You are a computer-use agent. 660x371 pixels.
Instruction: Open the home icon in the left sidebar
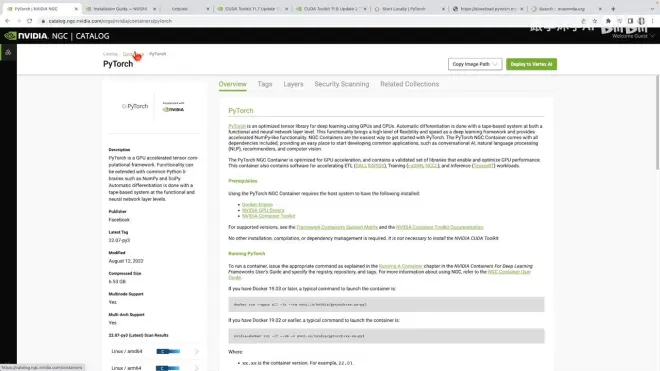8,52
